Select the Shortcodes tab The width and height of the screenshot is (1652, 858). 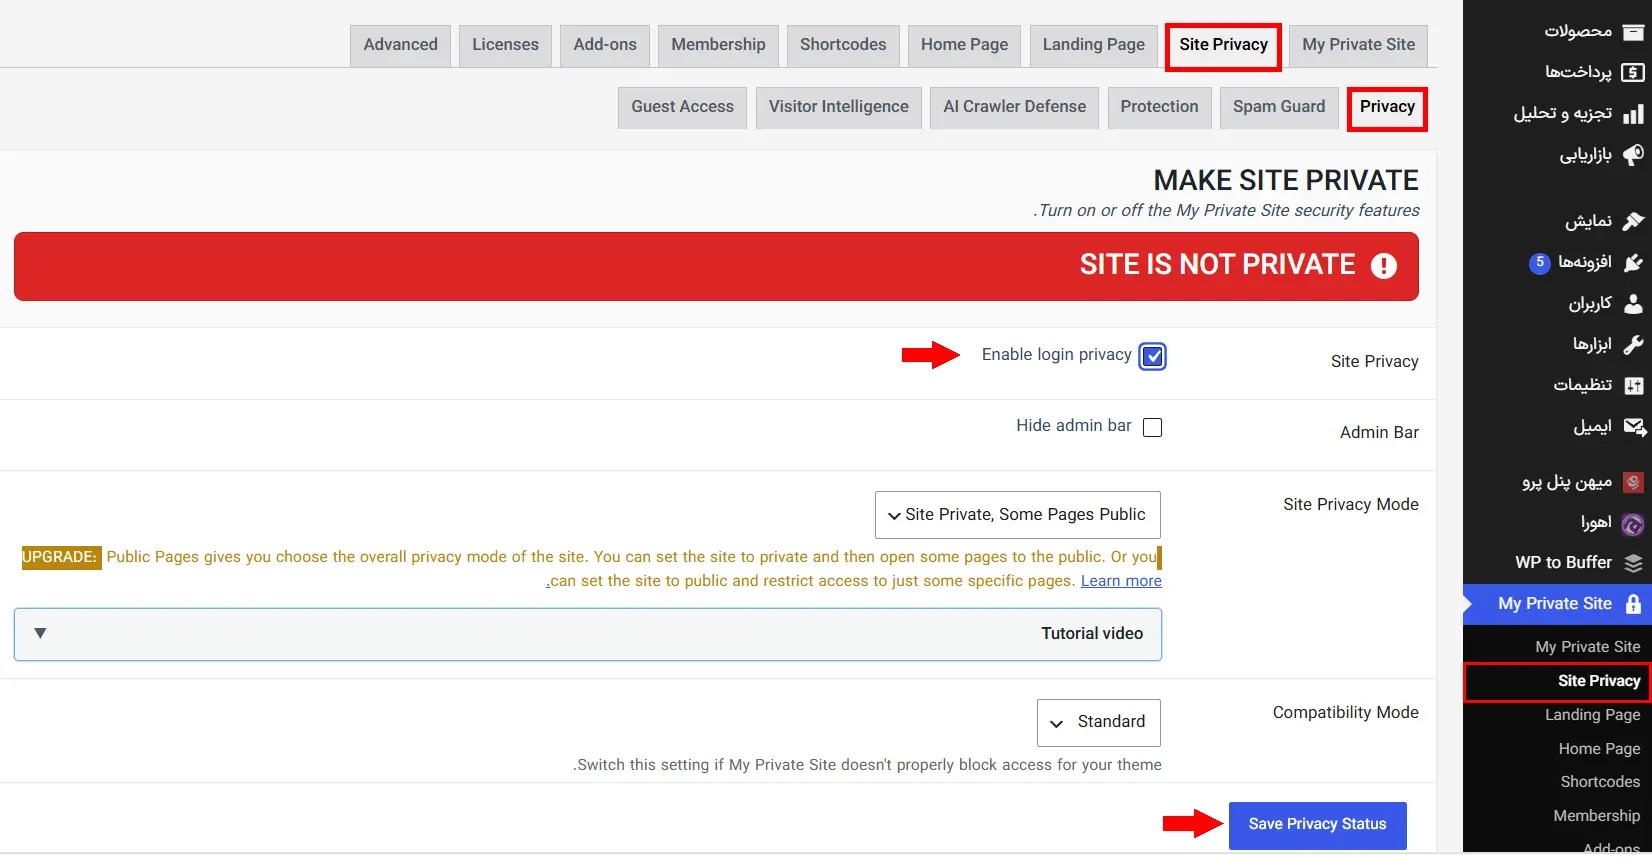(x=843, y=45)
